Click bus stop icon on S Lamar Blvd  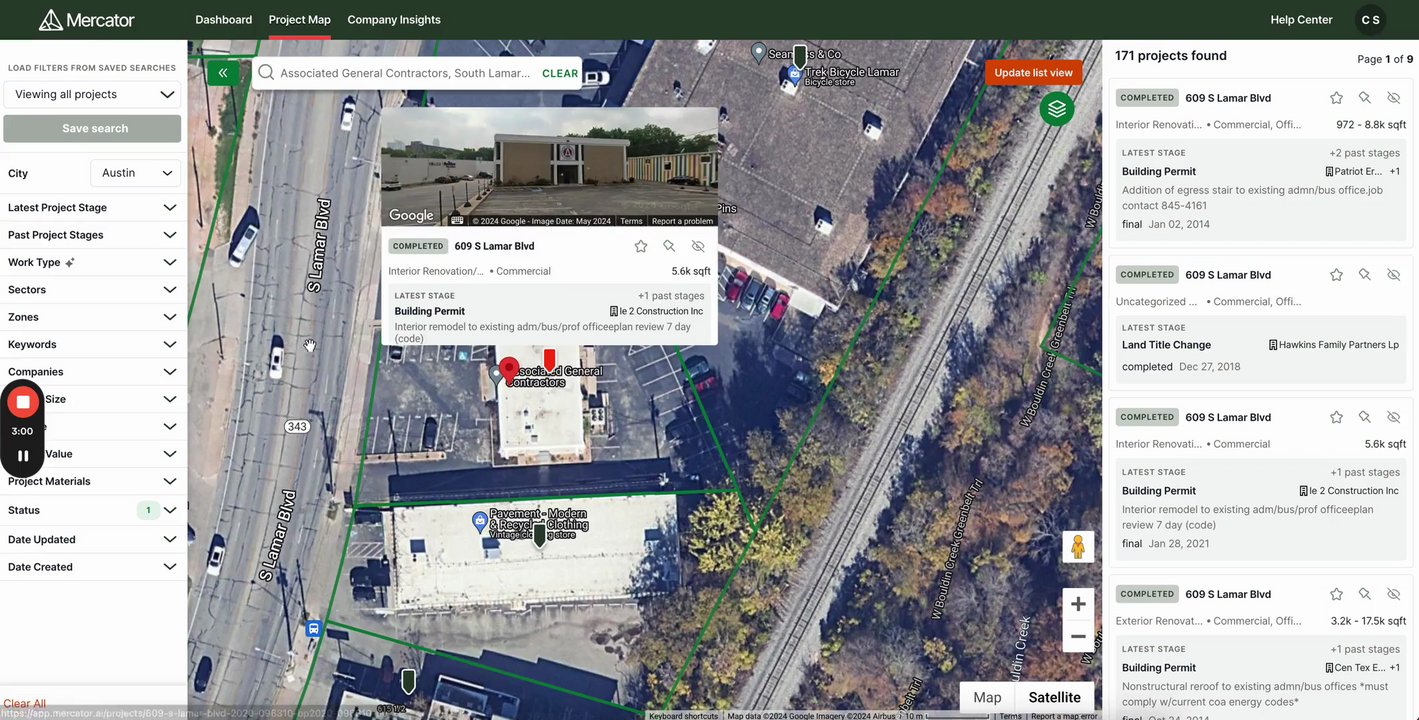[x=314, y=629]
